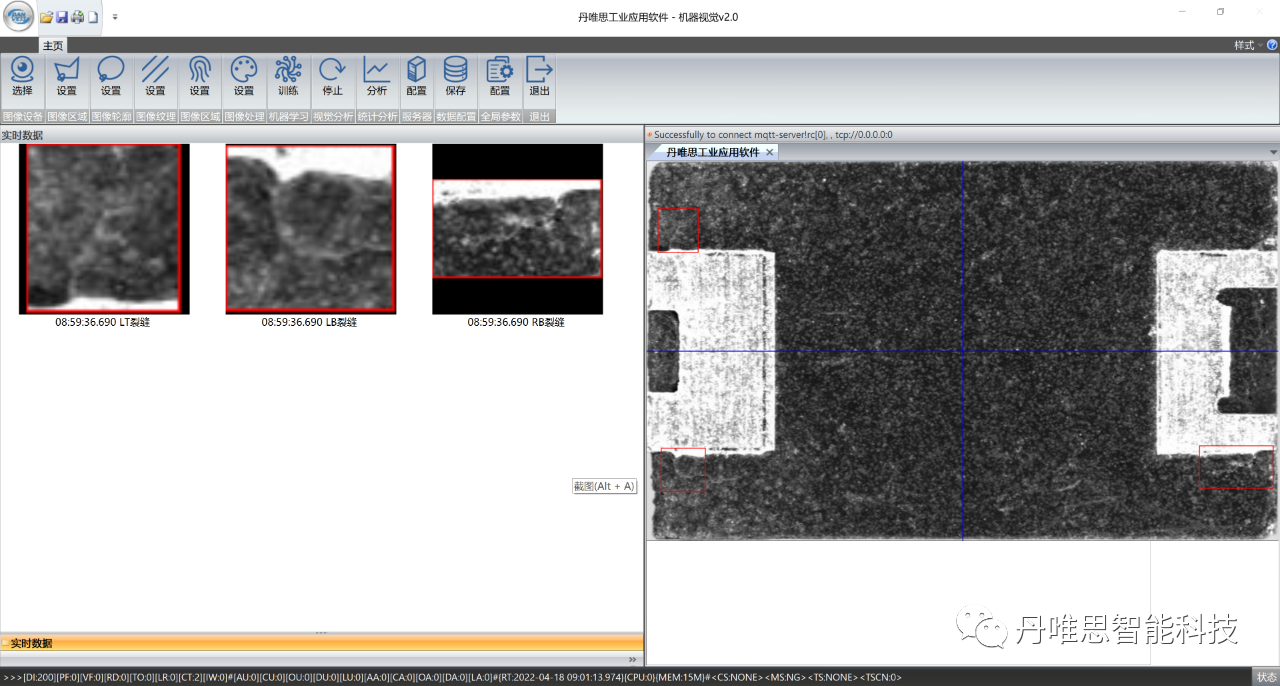Click the blank-page new document icon
The image size is (1280, 686).
93,17
